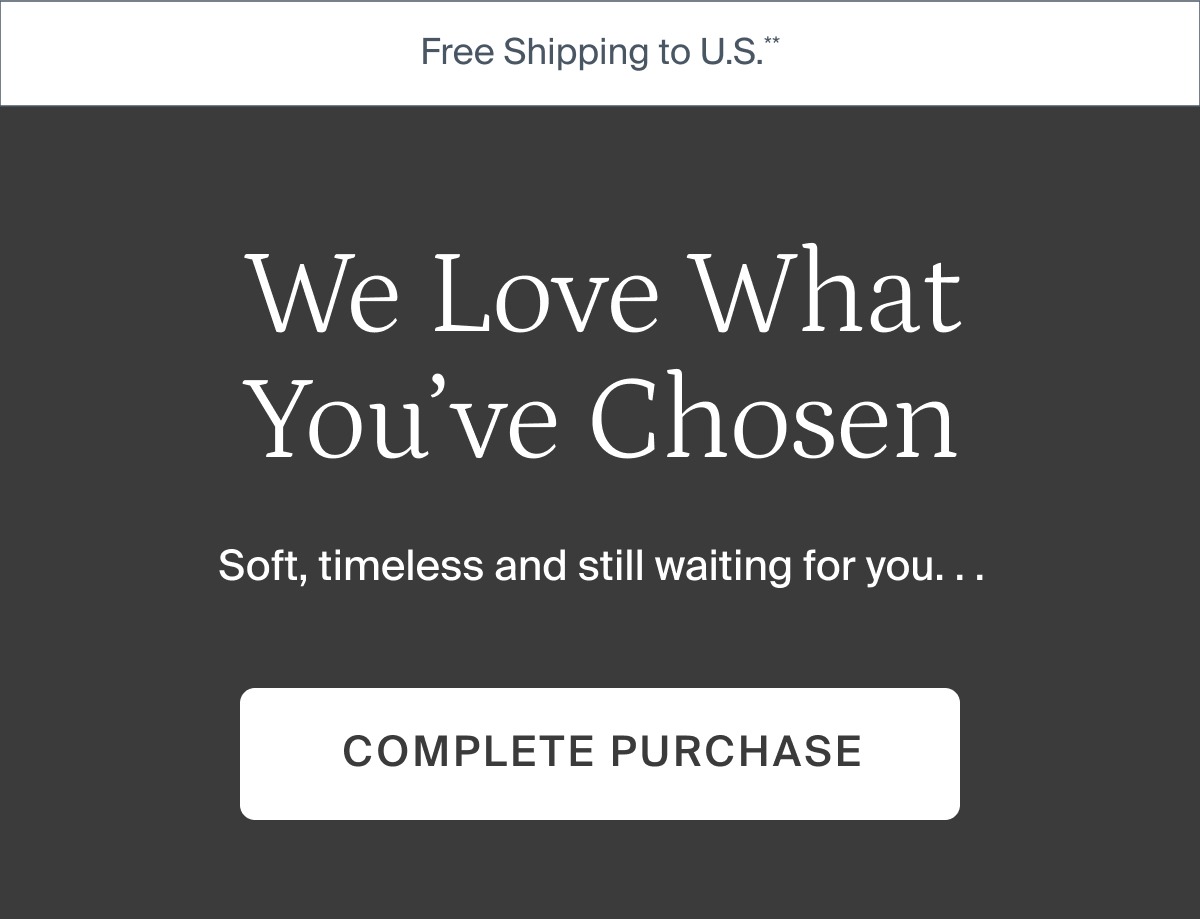Click the word COMPLETE on the white button
The image size is (1200, 919).
469,751
